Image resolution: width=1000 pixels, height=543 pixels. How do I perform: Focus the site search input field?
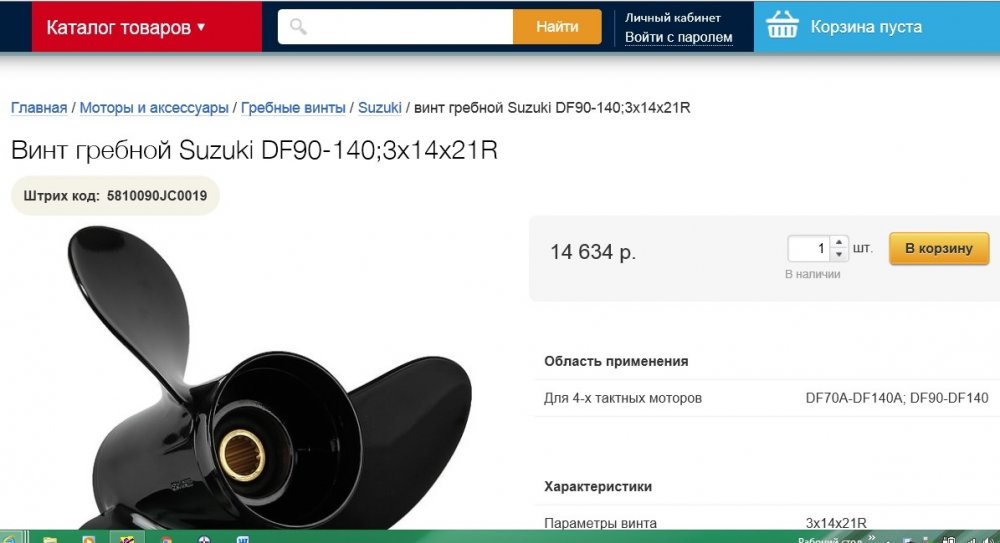point(395,27)
